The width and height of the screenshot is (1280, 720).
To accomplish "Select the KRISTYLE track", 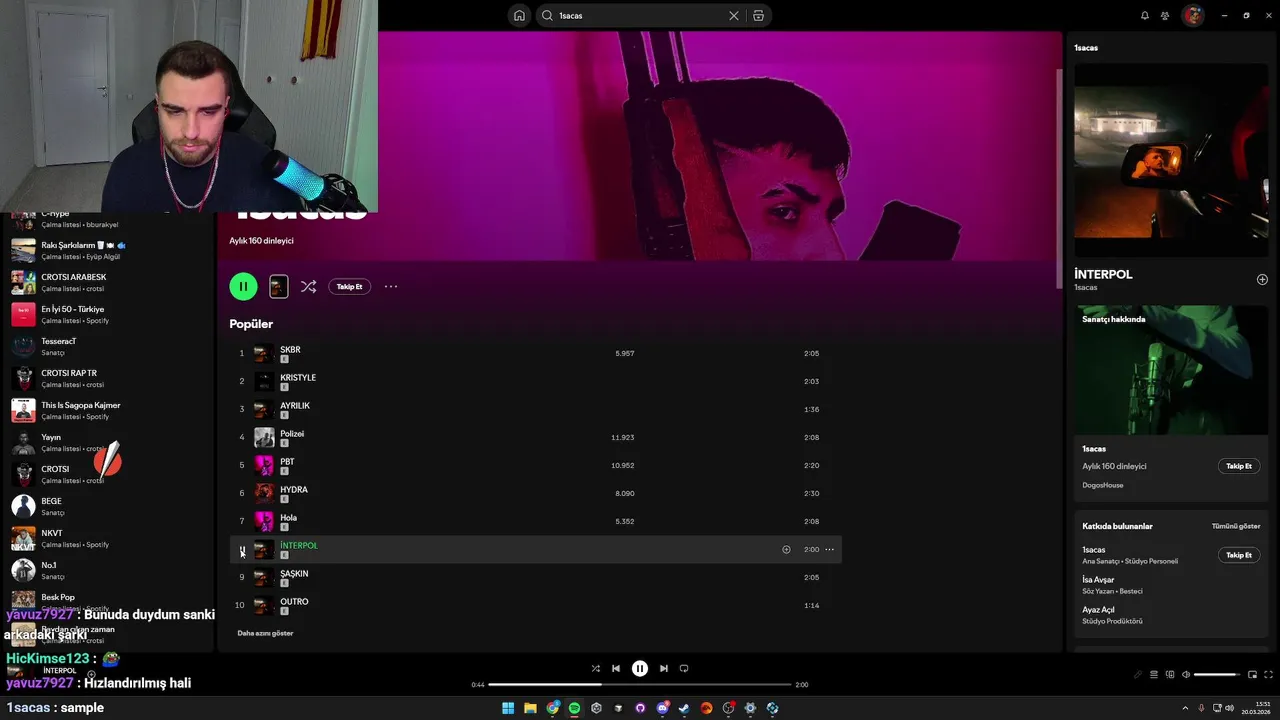I will click(535, 381).
